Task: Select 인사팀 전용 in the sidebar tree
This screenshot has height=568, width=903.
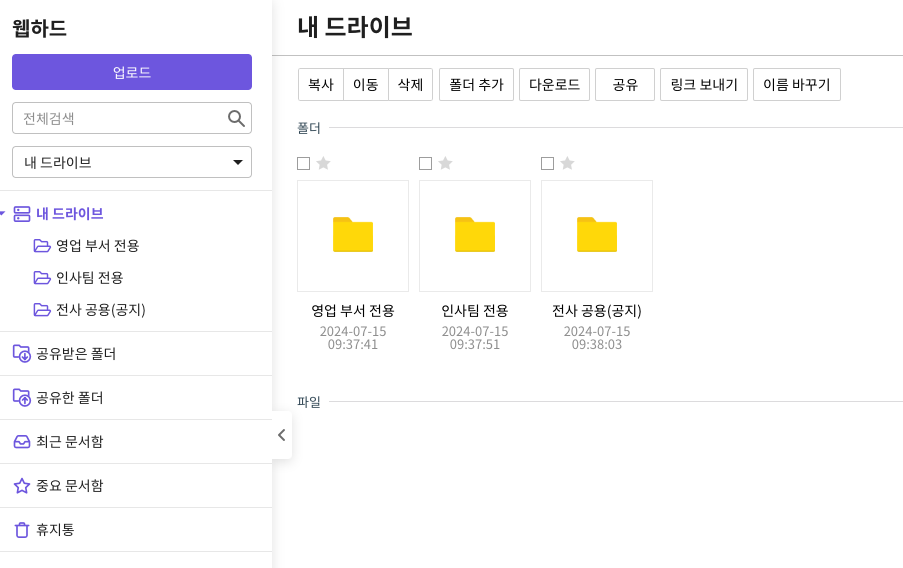Action: click(x=89, y=277)
